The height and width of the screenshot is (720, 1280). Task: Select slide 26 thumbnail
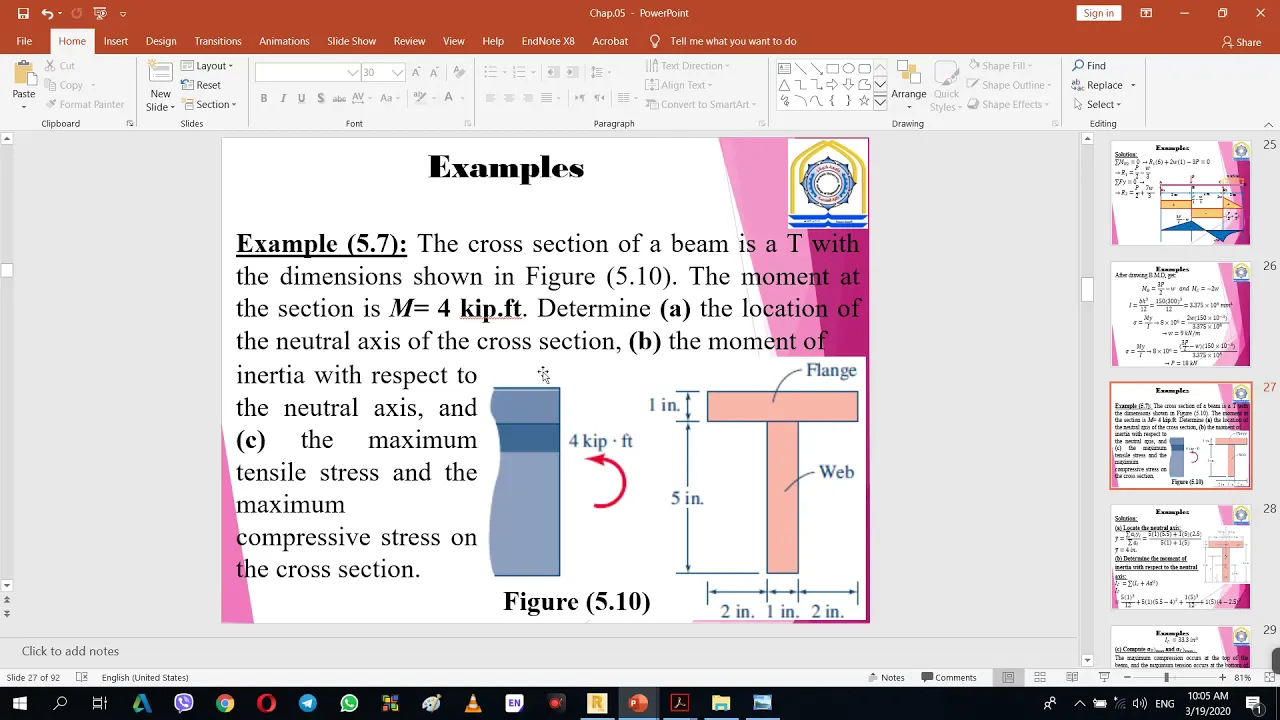click(1181, 314)
